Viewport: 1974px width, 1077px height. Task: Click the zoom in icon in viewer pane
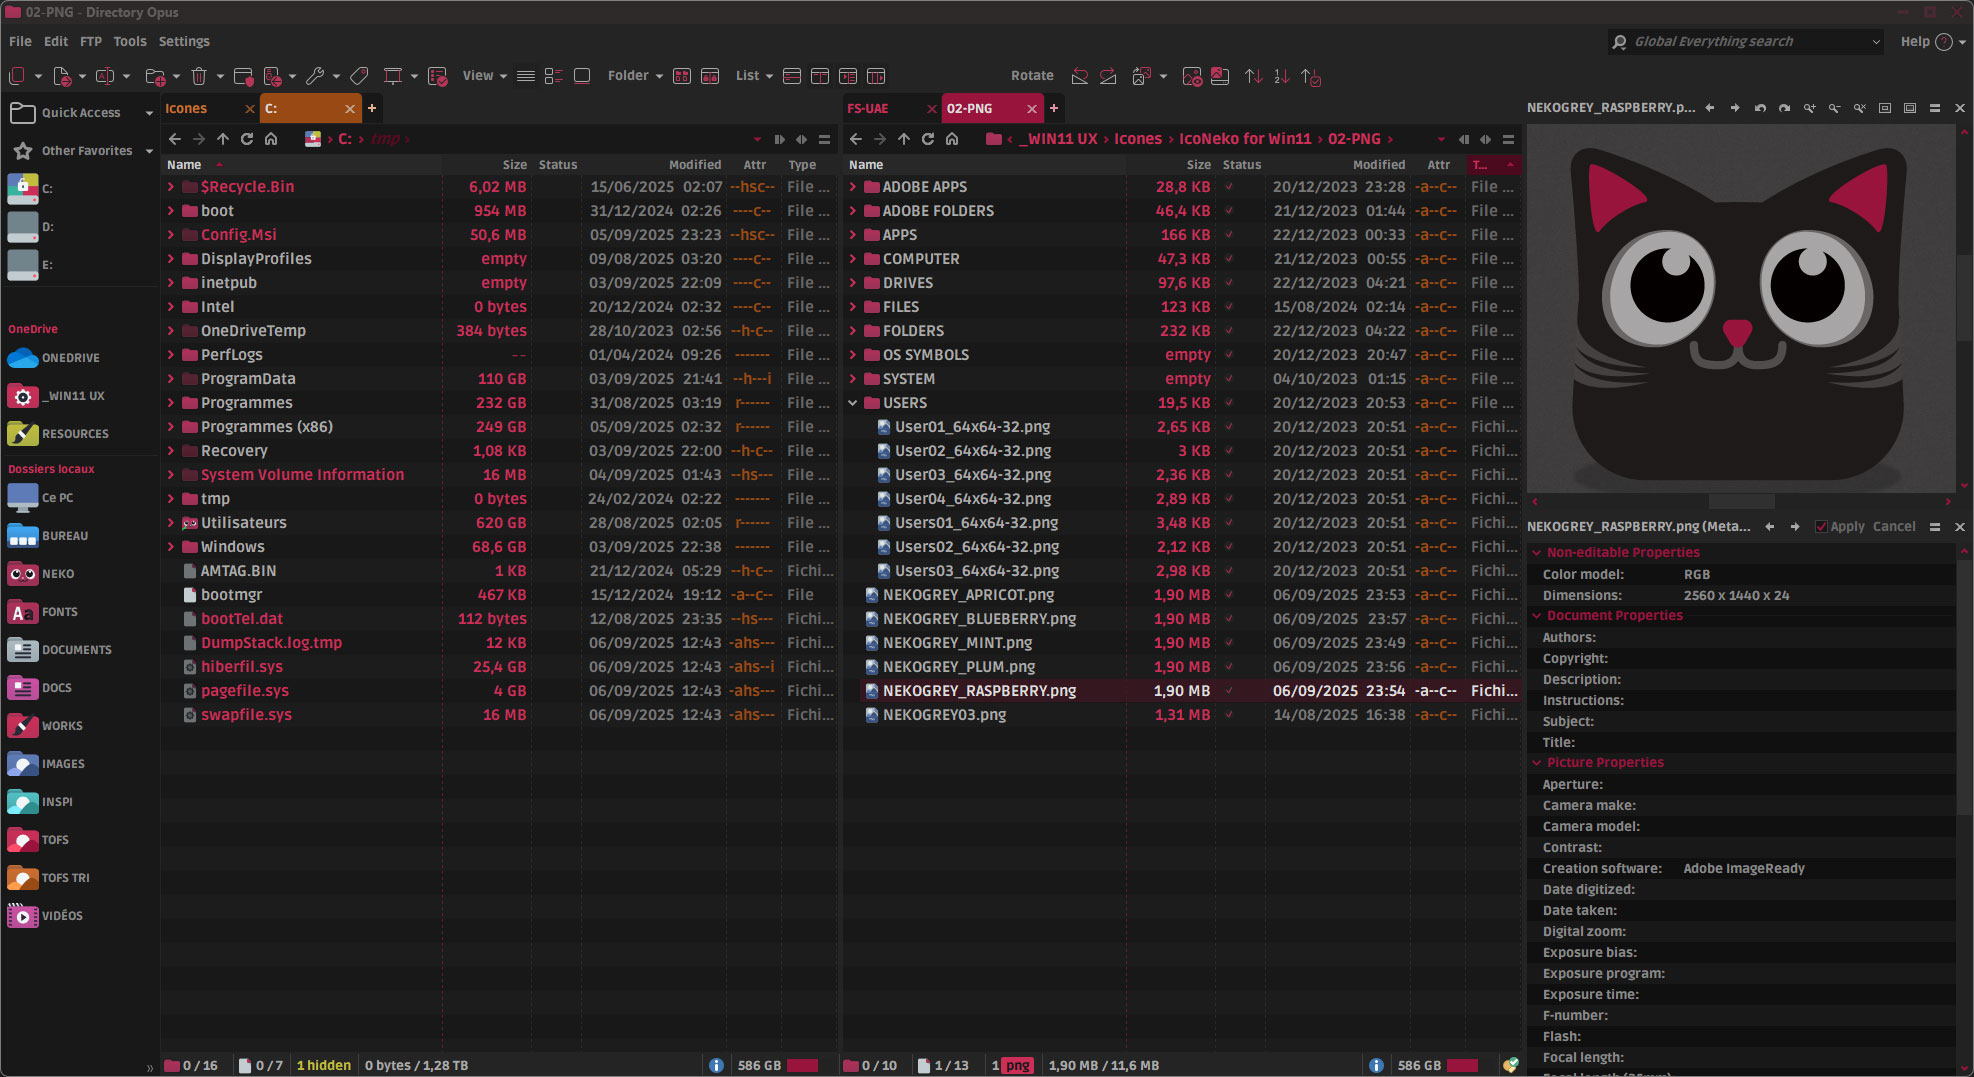pyautogui.click(x=1809, y=108)
